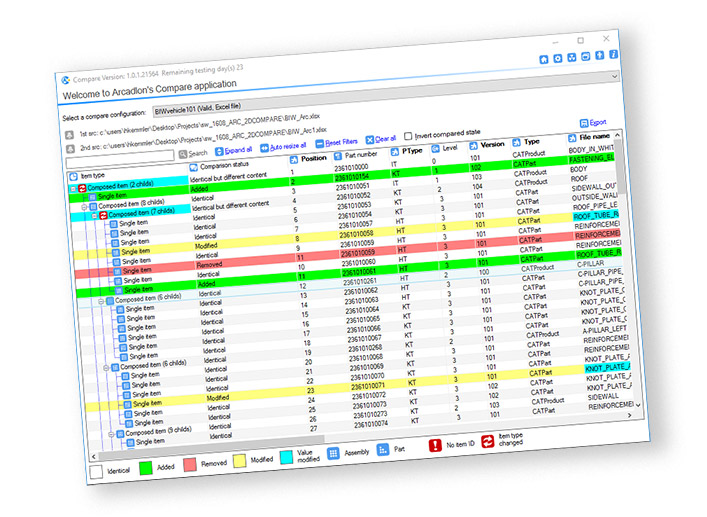Click part icon on the red Removed row
The width and height of the screenshot is (707, 517).
click(118, 271)
